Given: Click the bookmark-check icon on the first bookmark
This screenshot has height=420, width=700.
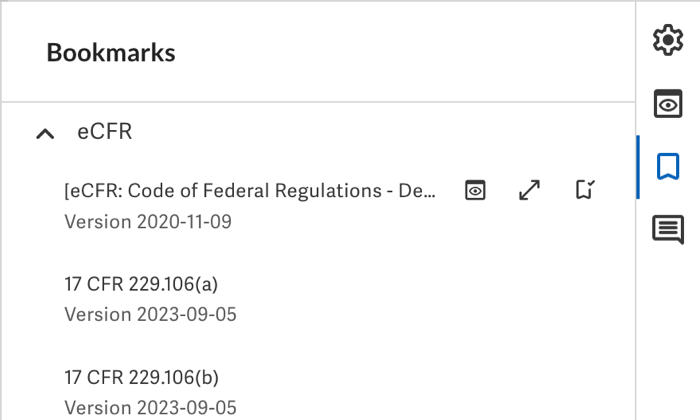Looking at the screenshot, I should coord(585,190).
